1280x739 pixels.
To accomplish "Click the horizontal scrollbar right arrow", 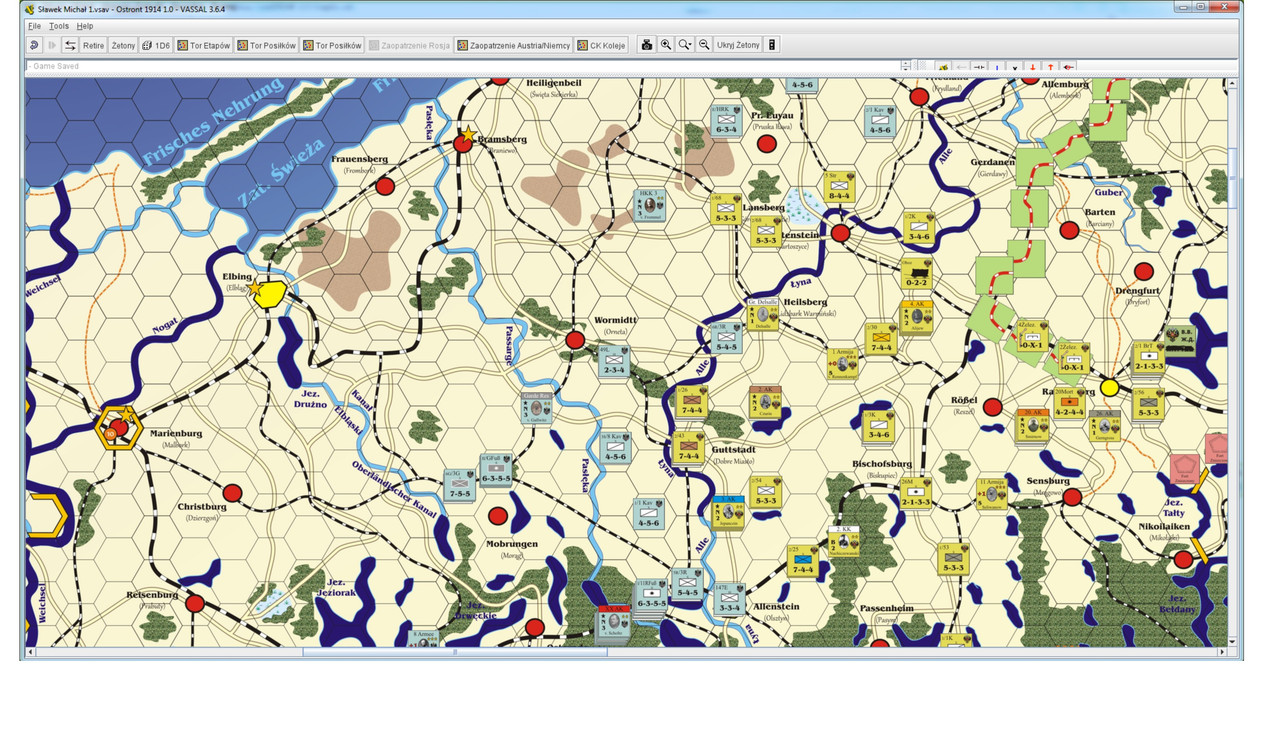I will pyautogui.click(x=1221, y=652).
